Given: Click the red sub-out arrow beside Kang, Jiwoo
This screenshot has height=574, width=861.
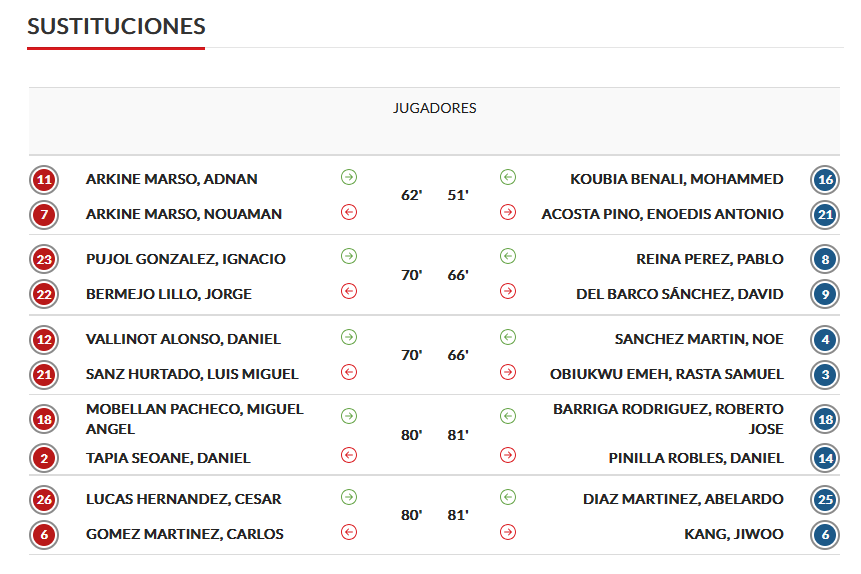Looking at the screenshot, I should pyautogui.click(x=508, y=532).
